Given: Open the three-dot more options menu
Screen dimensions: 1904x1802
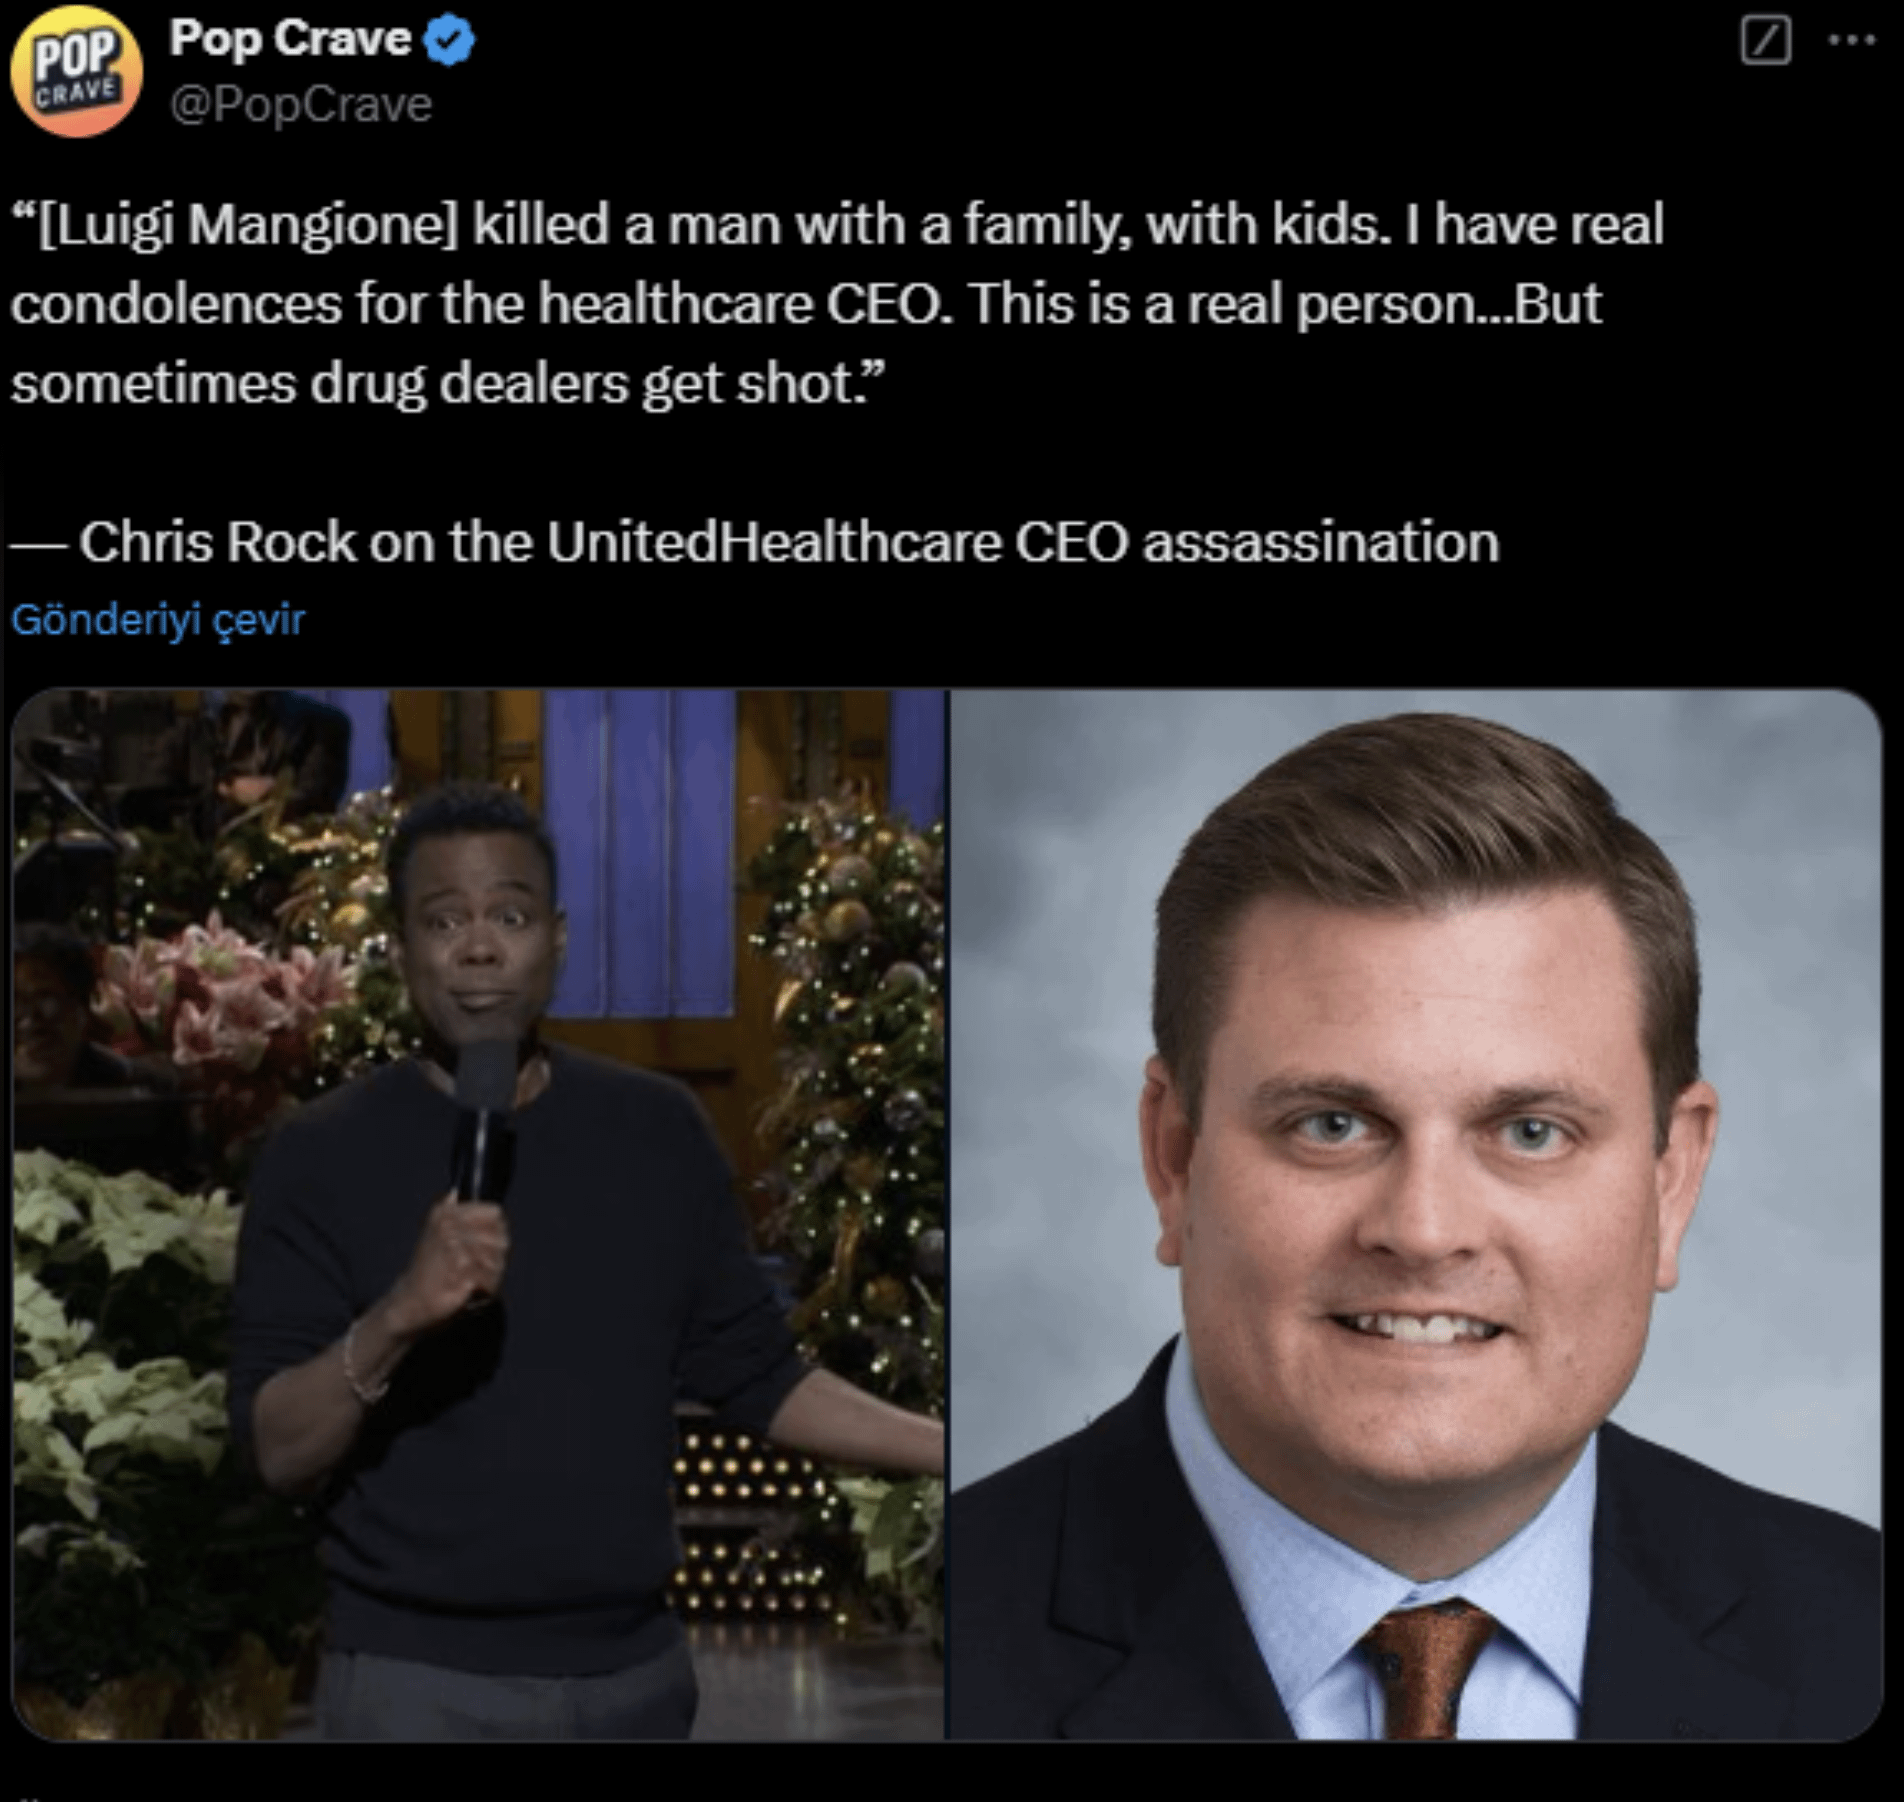Looking at the screenshot, I should 1851,41.
